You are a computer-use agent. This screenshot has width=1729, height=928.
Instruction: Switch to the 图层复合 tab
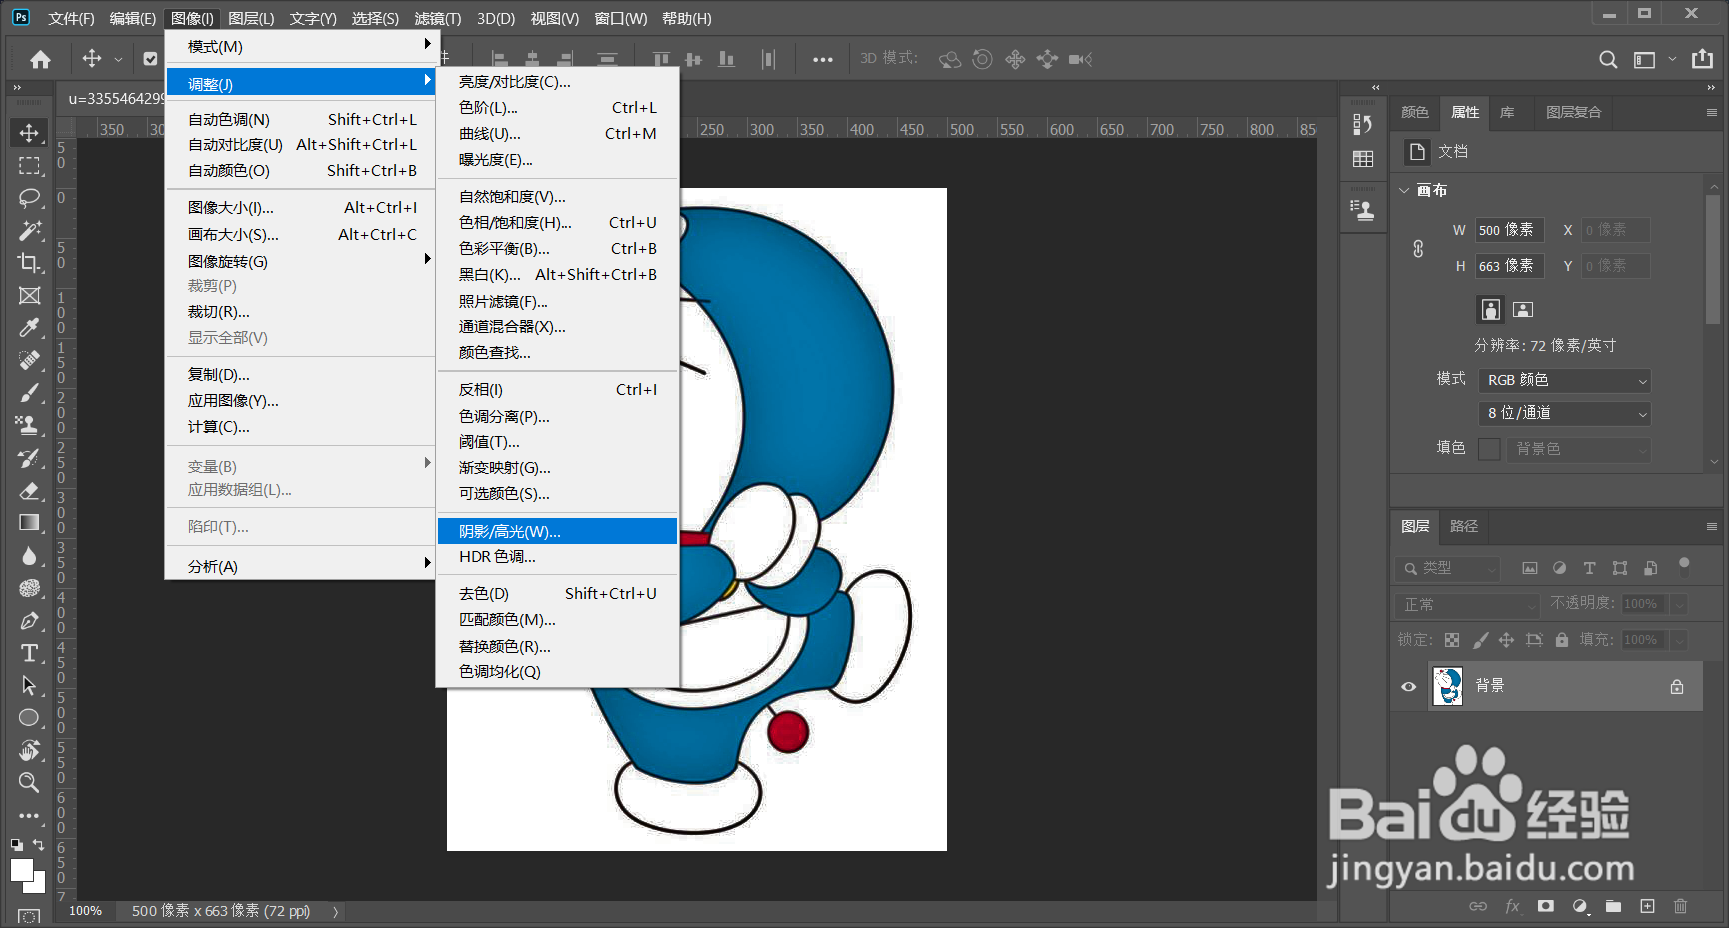1573,112
